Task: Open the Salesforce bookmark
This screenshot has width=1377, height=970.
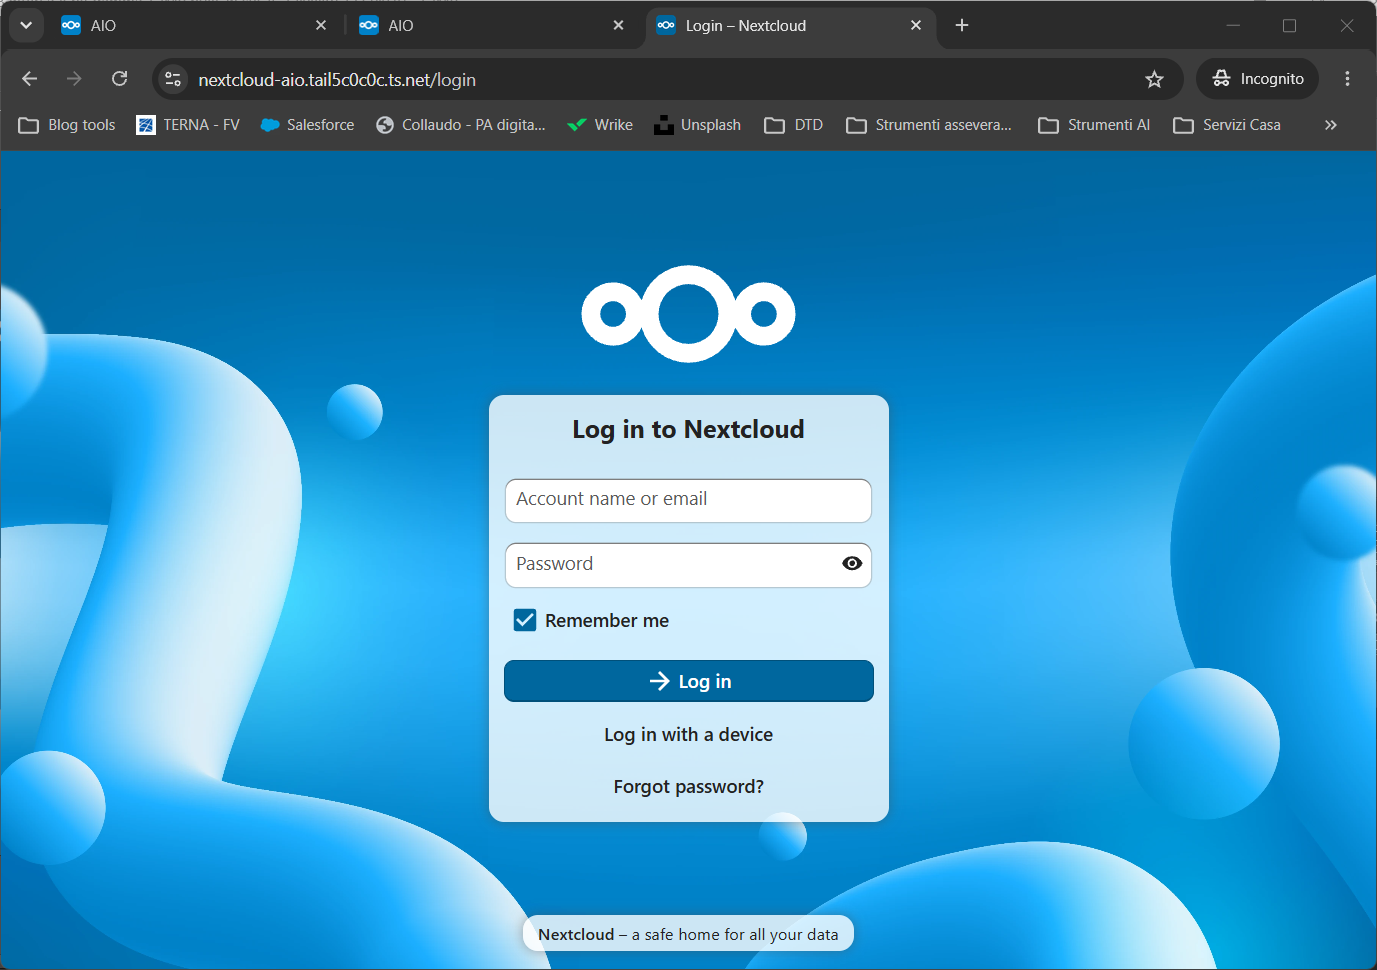Action: click(x=307, y=125)
